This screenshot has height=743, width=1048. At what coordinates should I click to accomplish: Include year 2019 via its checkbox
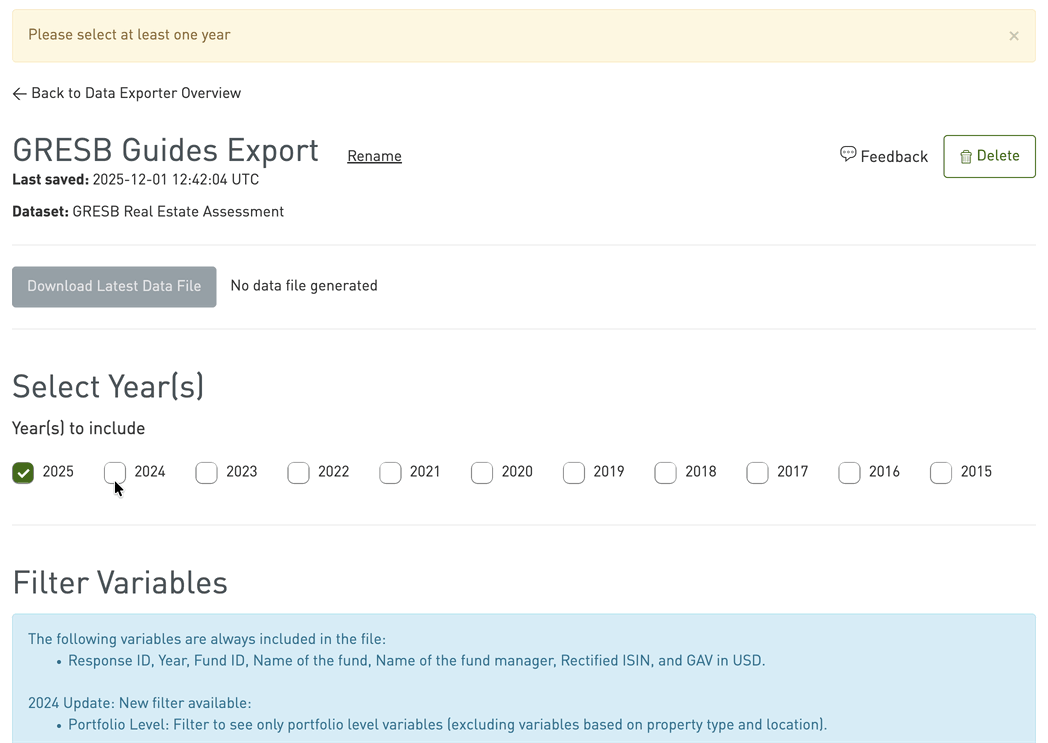point(574,472)
